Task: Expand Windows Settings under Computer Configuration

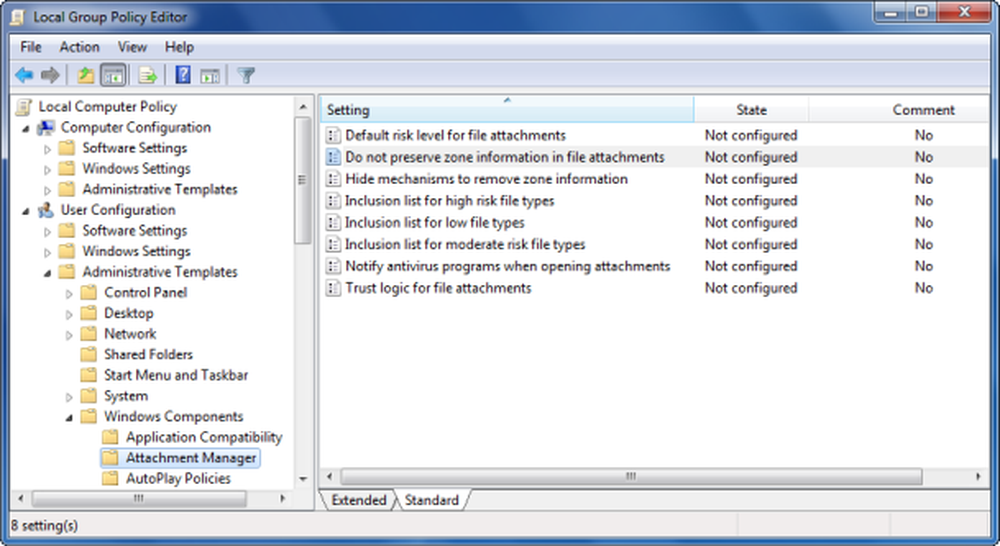Action: [47, 170]
